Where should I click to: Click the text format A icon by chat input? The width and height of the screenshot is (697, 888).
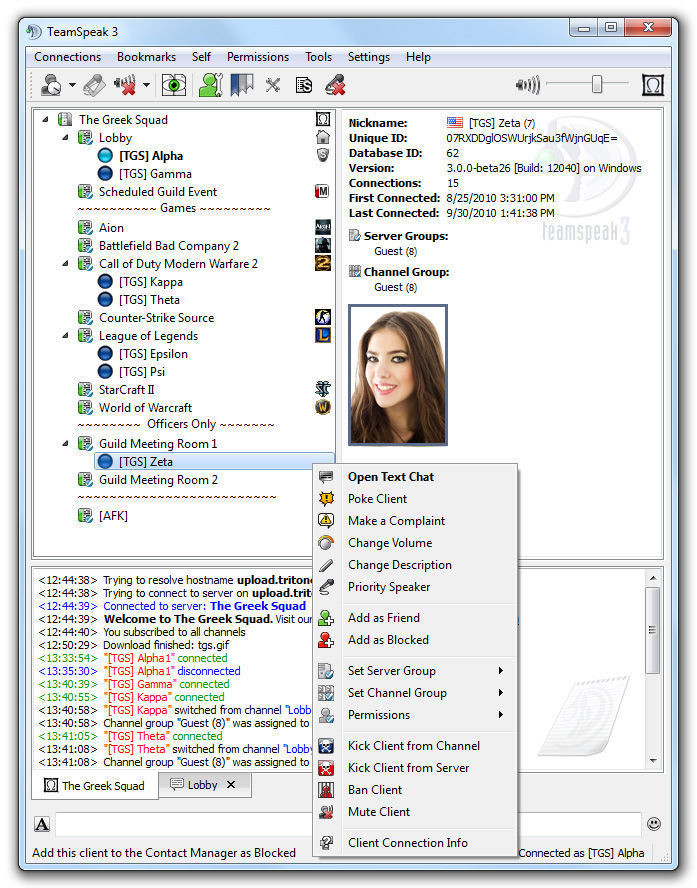tap(42, 824)
